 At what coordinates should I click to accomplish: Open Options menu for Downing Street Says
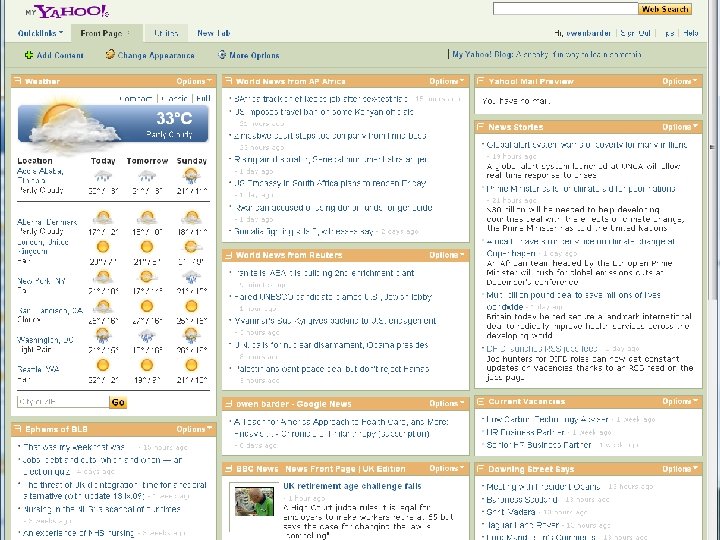pyautogui.click(x=680, y=469)
